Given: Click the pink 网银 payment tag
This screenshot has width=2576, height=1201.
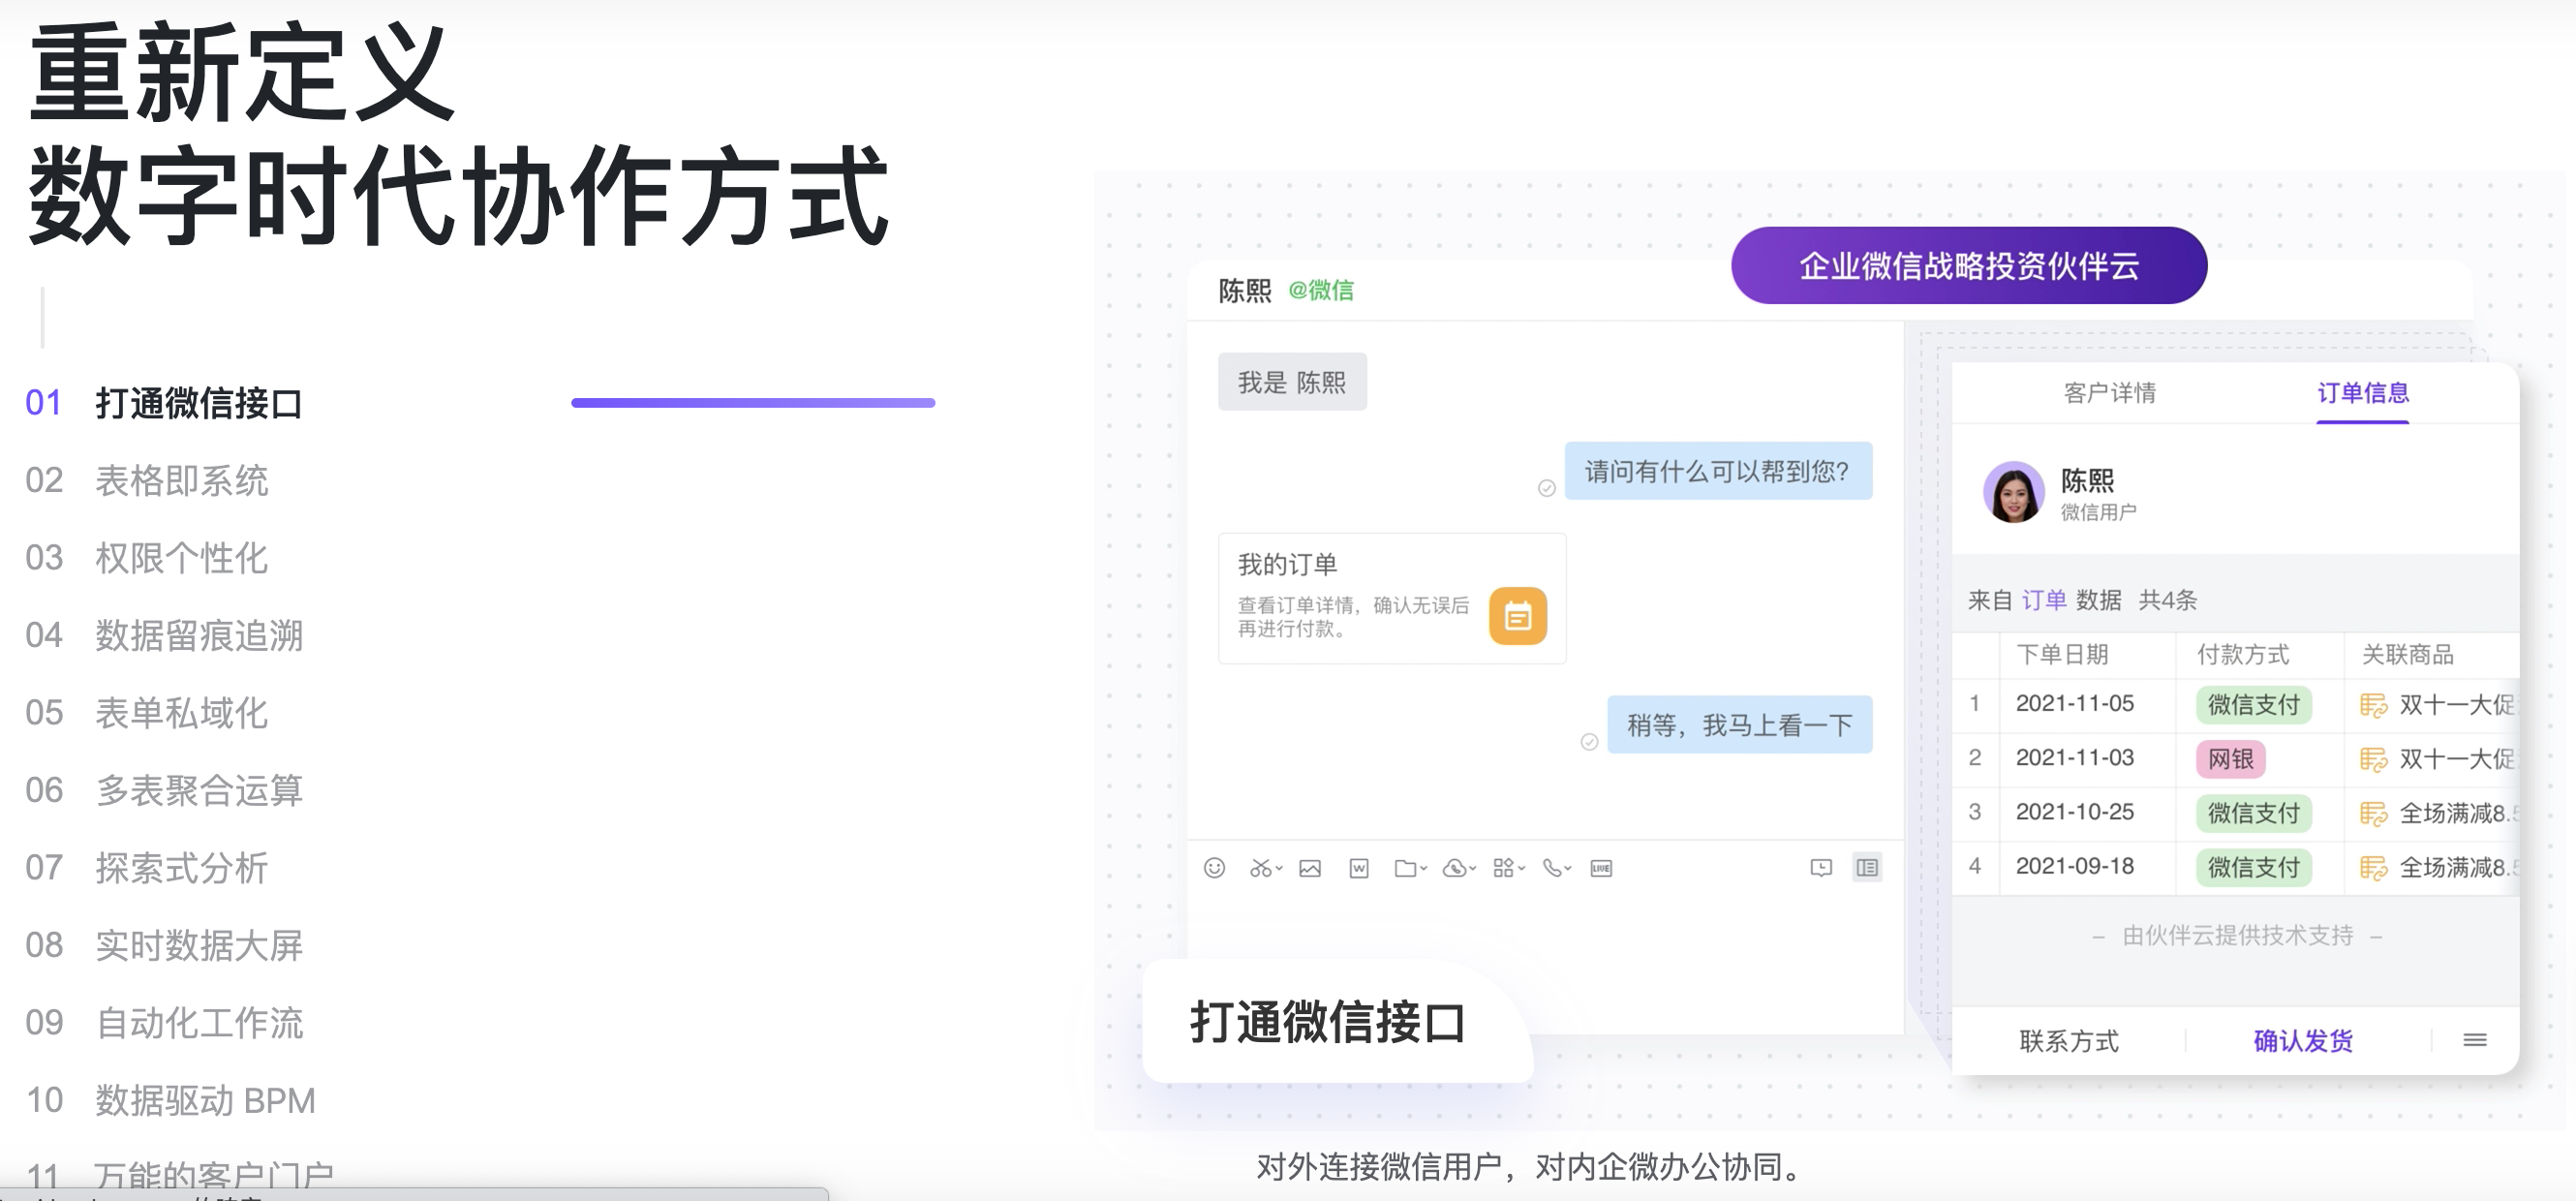Looking at the screenshot, I should pos(2231,759).
